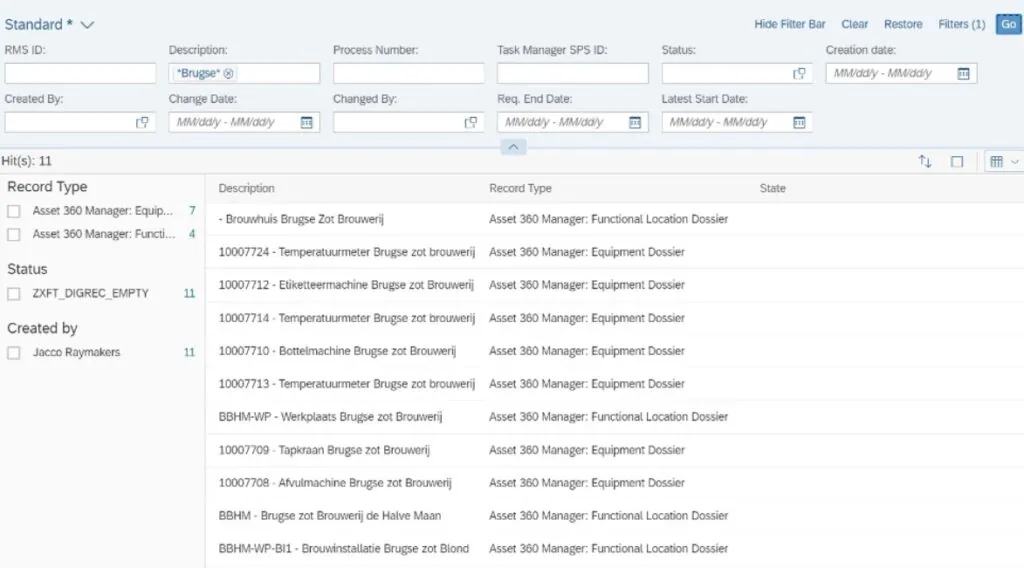Focus the RMS ID input field

tap(80, 73)
